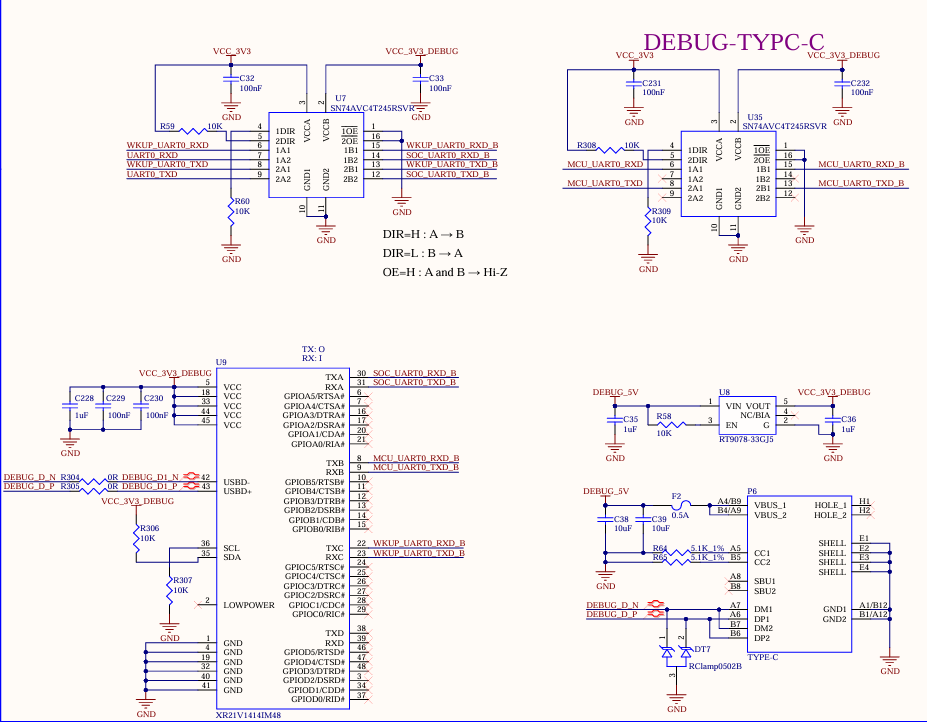The width and height of the screenshot is (927, 722).
Task: Select the XR21V1414IM48 U9 chip body
Action: point(283,539)
